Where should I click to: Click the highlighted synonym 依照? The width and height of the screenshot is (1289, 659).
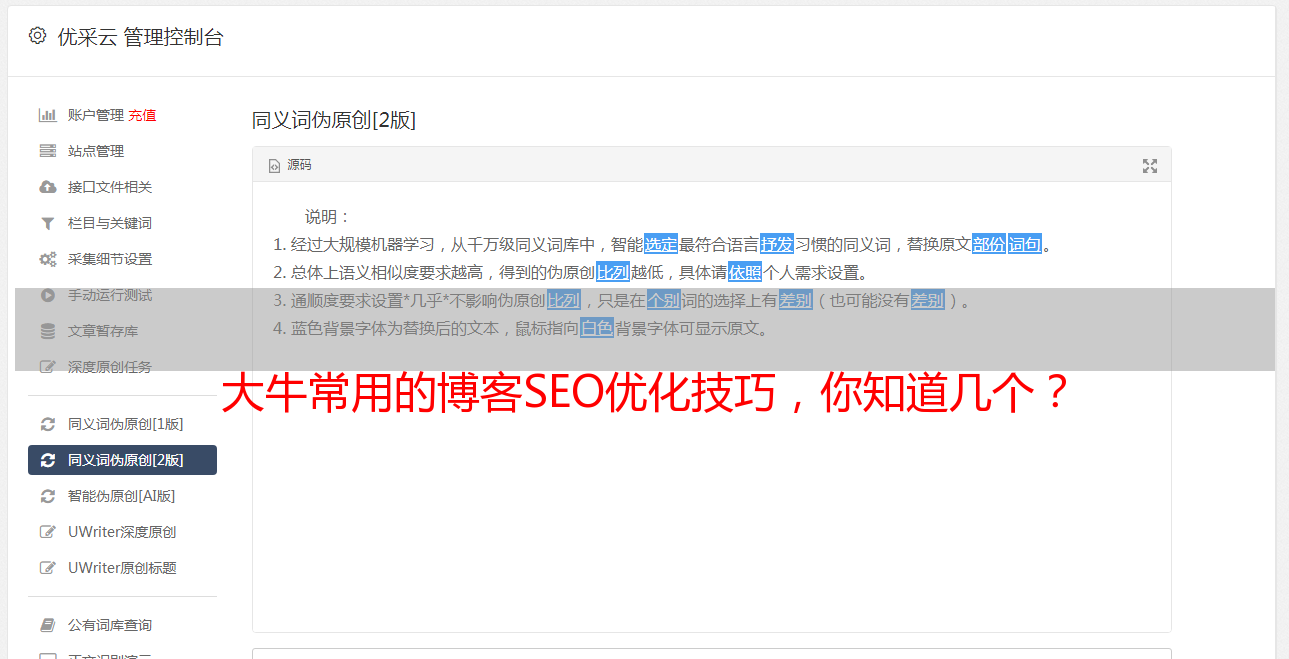pos(745,272)
